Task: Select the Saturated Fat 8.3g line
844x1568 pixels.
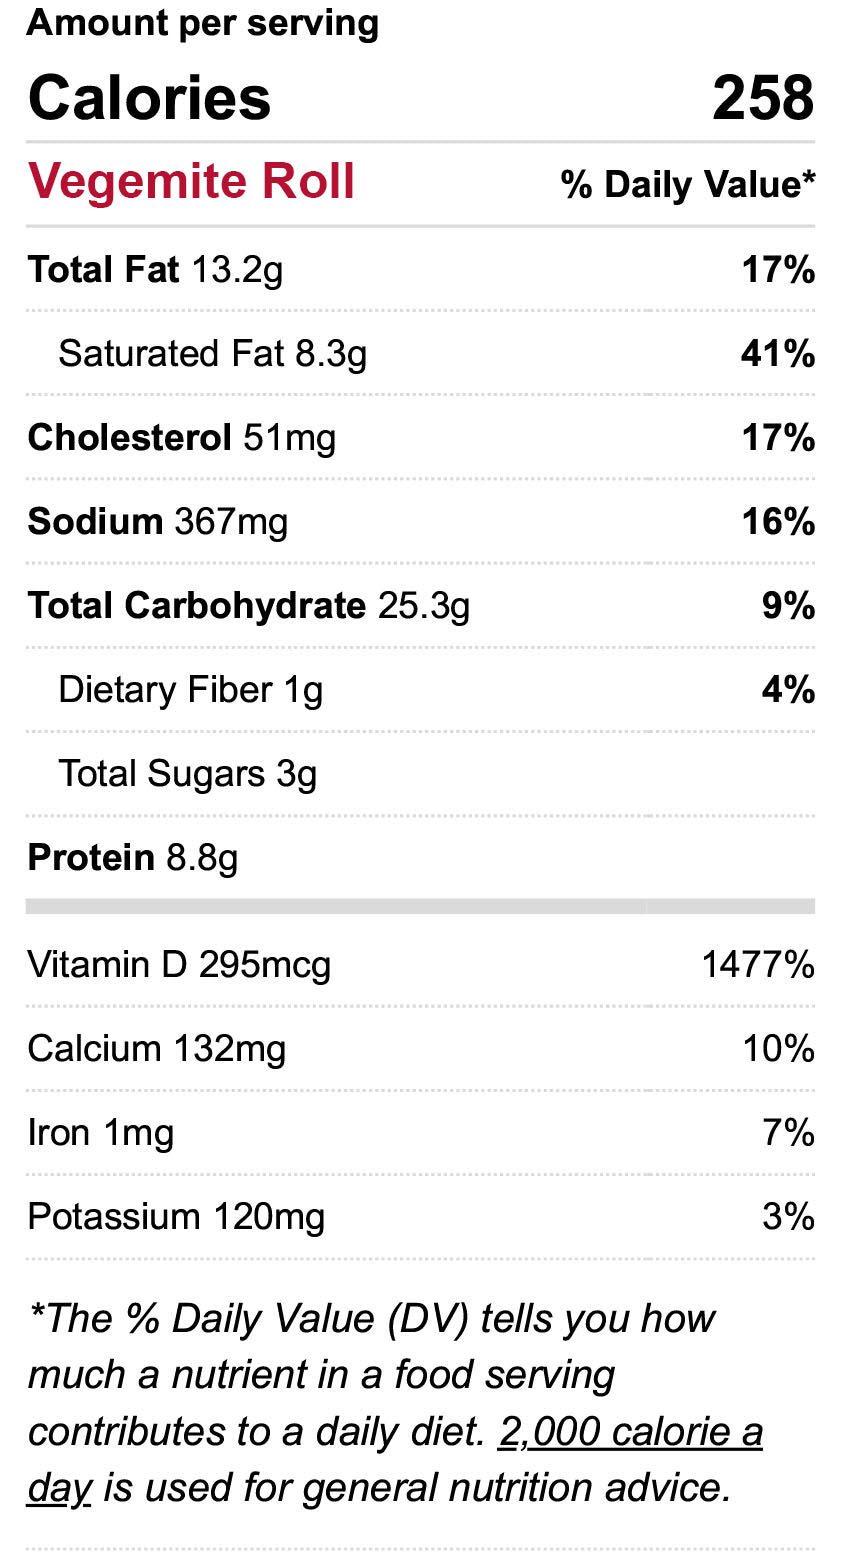Action: 212,354
